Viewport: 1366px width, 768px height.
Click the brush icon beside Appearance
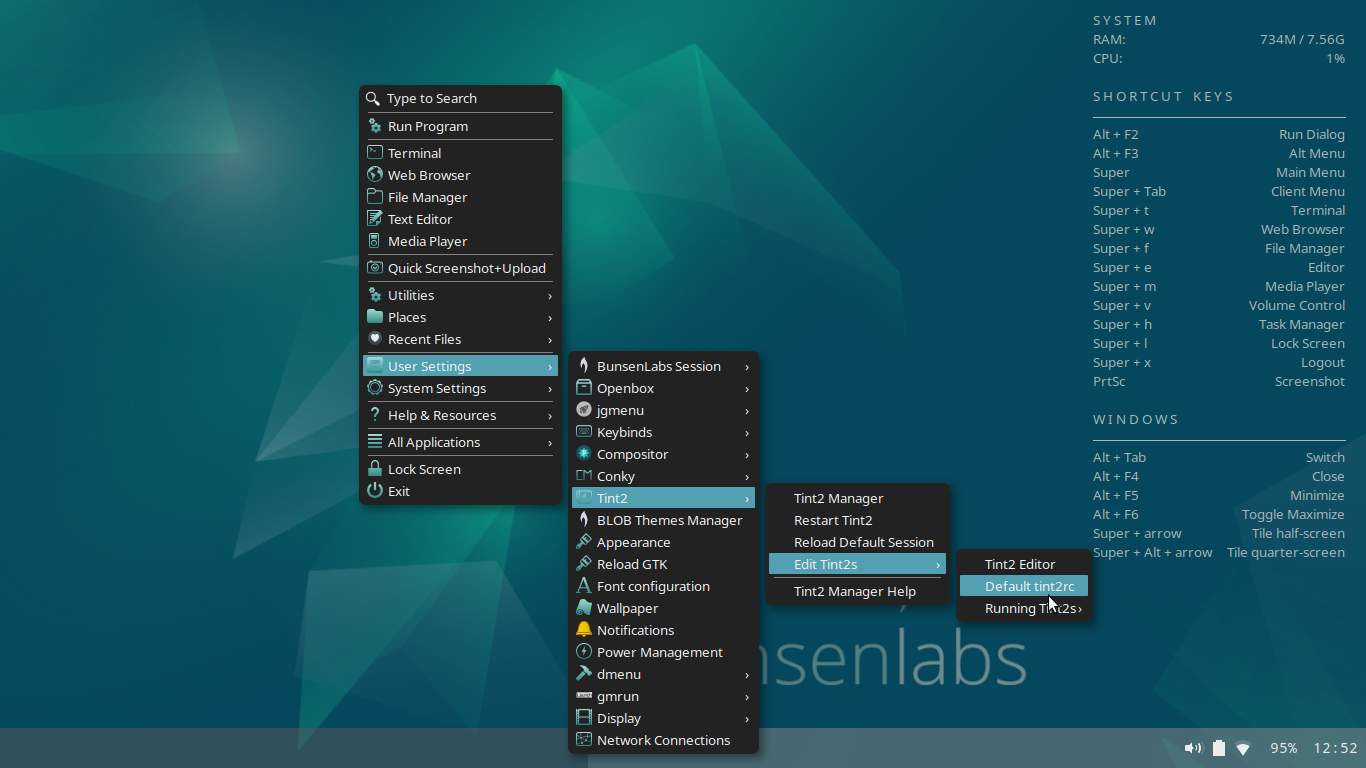(x=584, y=542)
